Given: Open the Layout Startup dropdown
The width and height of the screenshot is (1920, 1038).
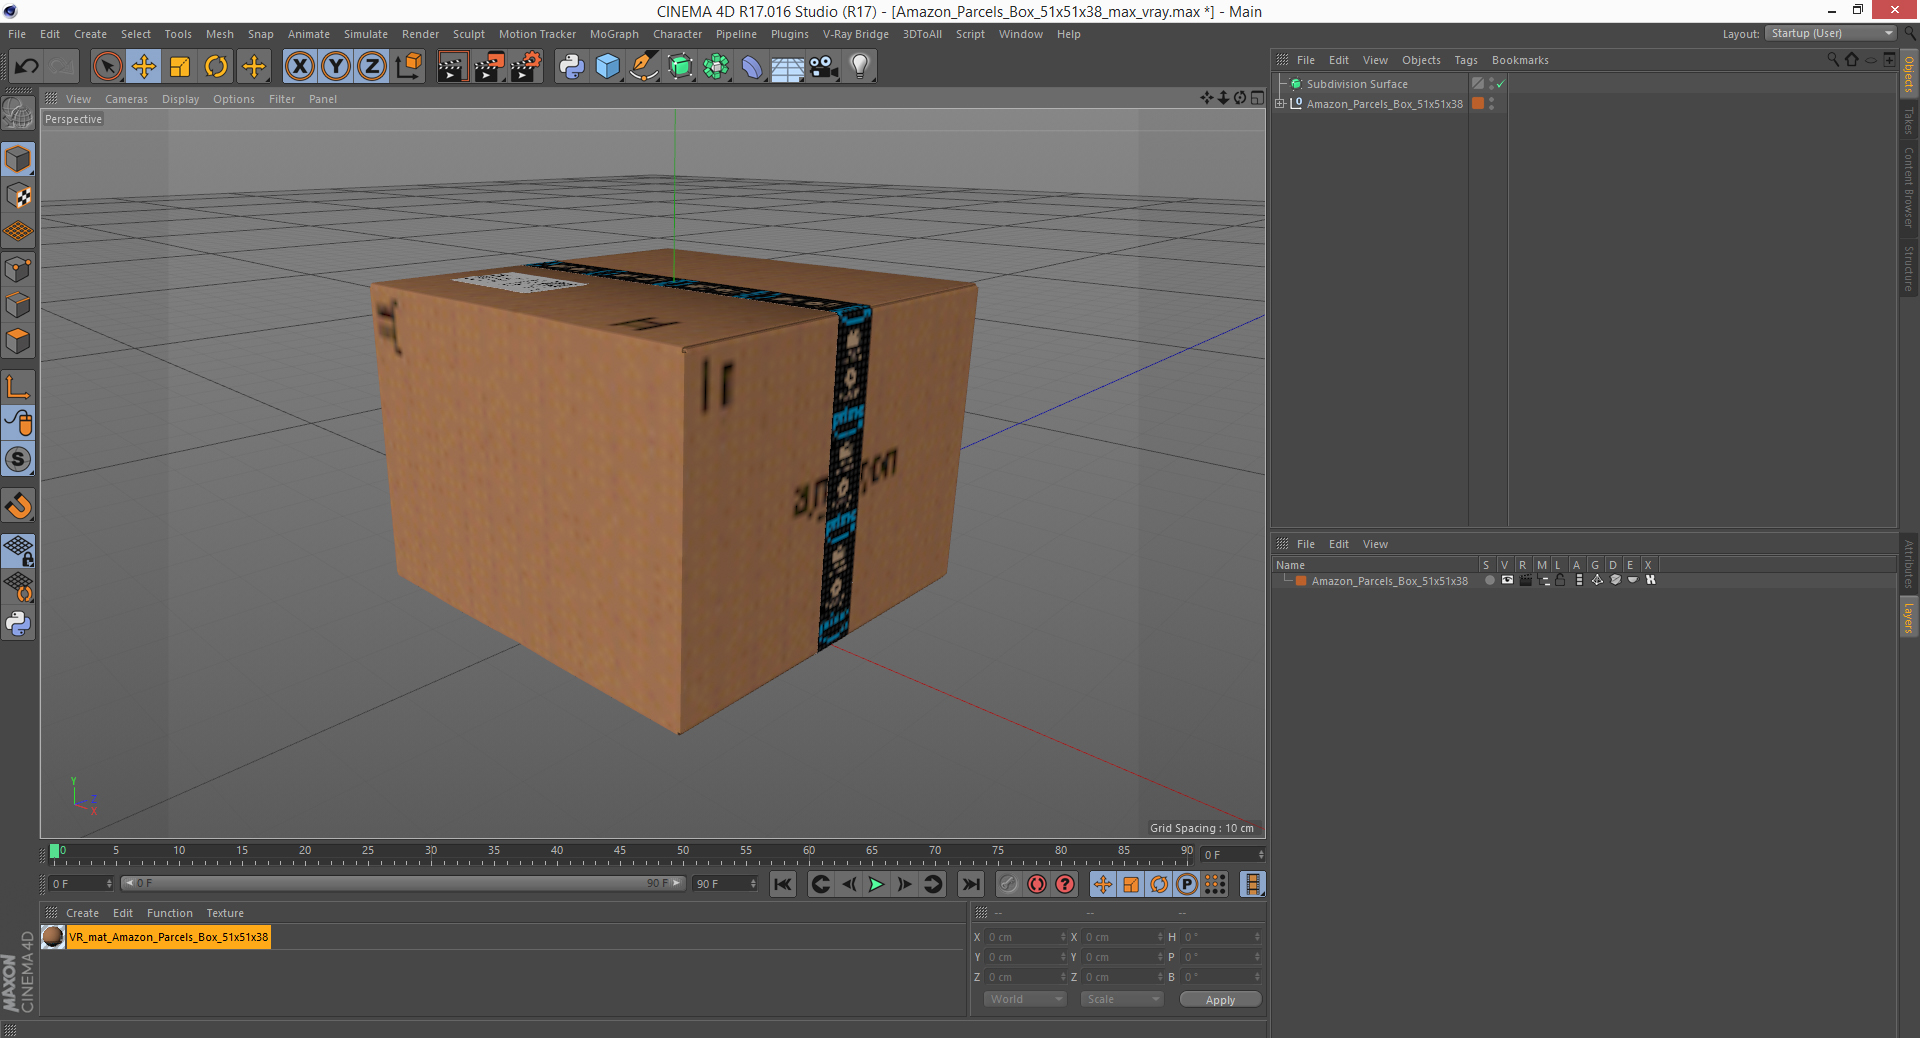Looking at the screenshot, I should (x=1831, y=33).
